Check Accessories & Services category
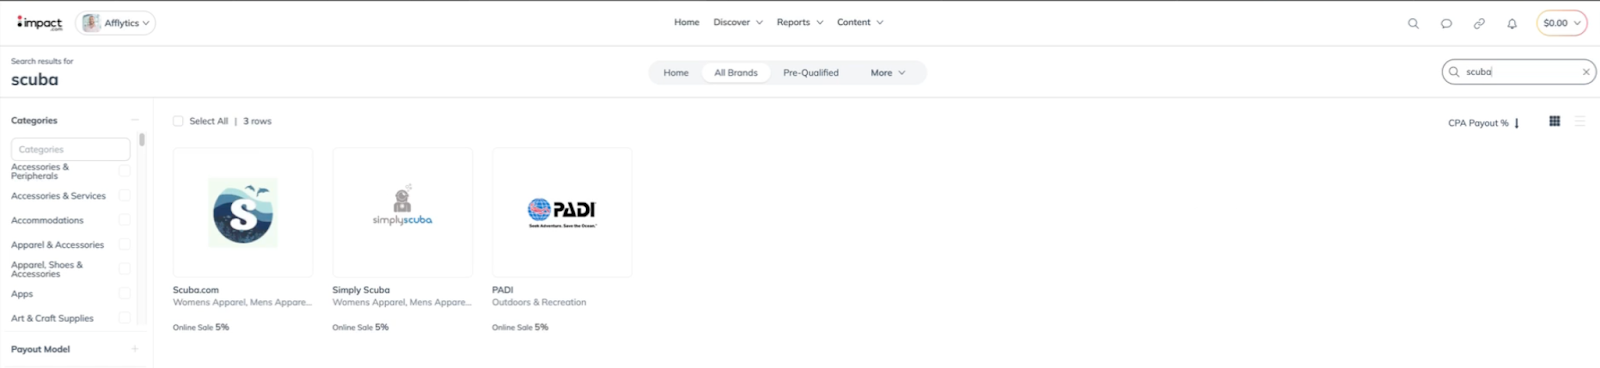Image resolution: width=1600 pixels, height=368 pixels. tap(124, 196)
